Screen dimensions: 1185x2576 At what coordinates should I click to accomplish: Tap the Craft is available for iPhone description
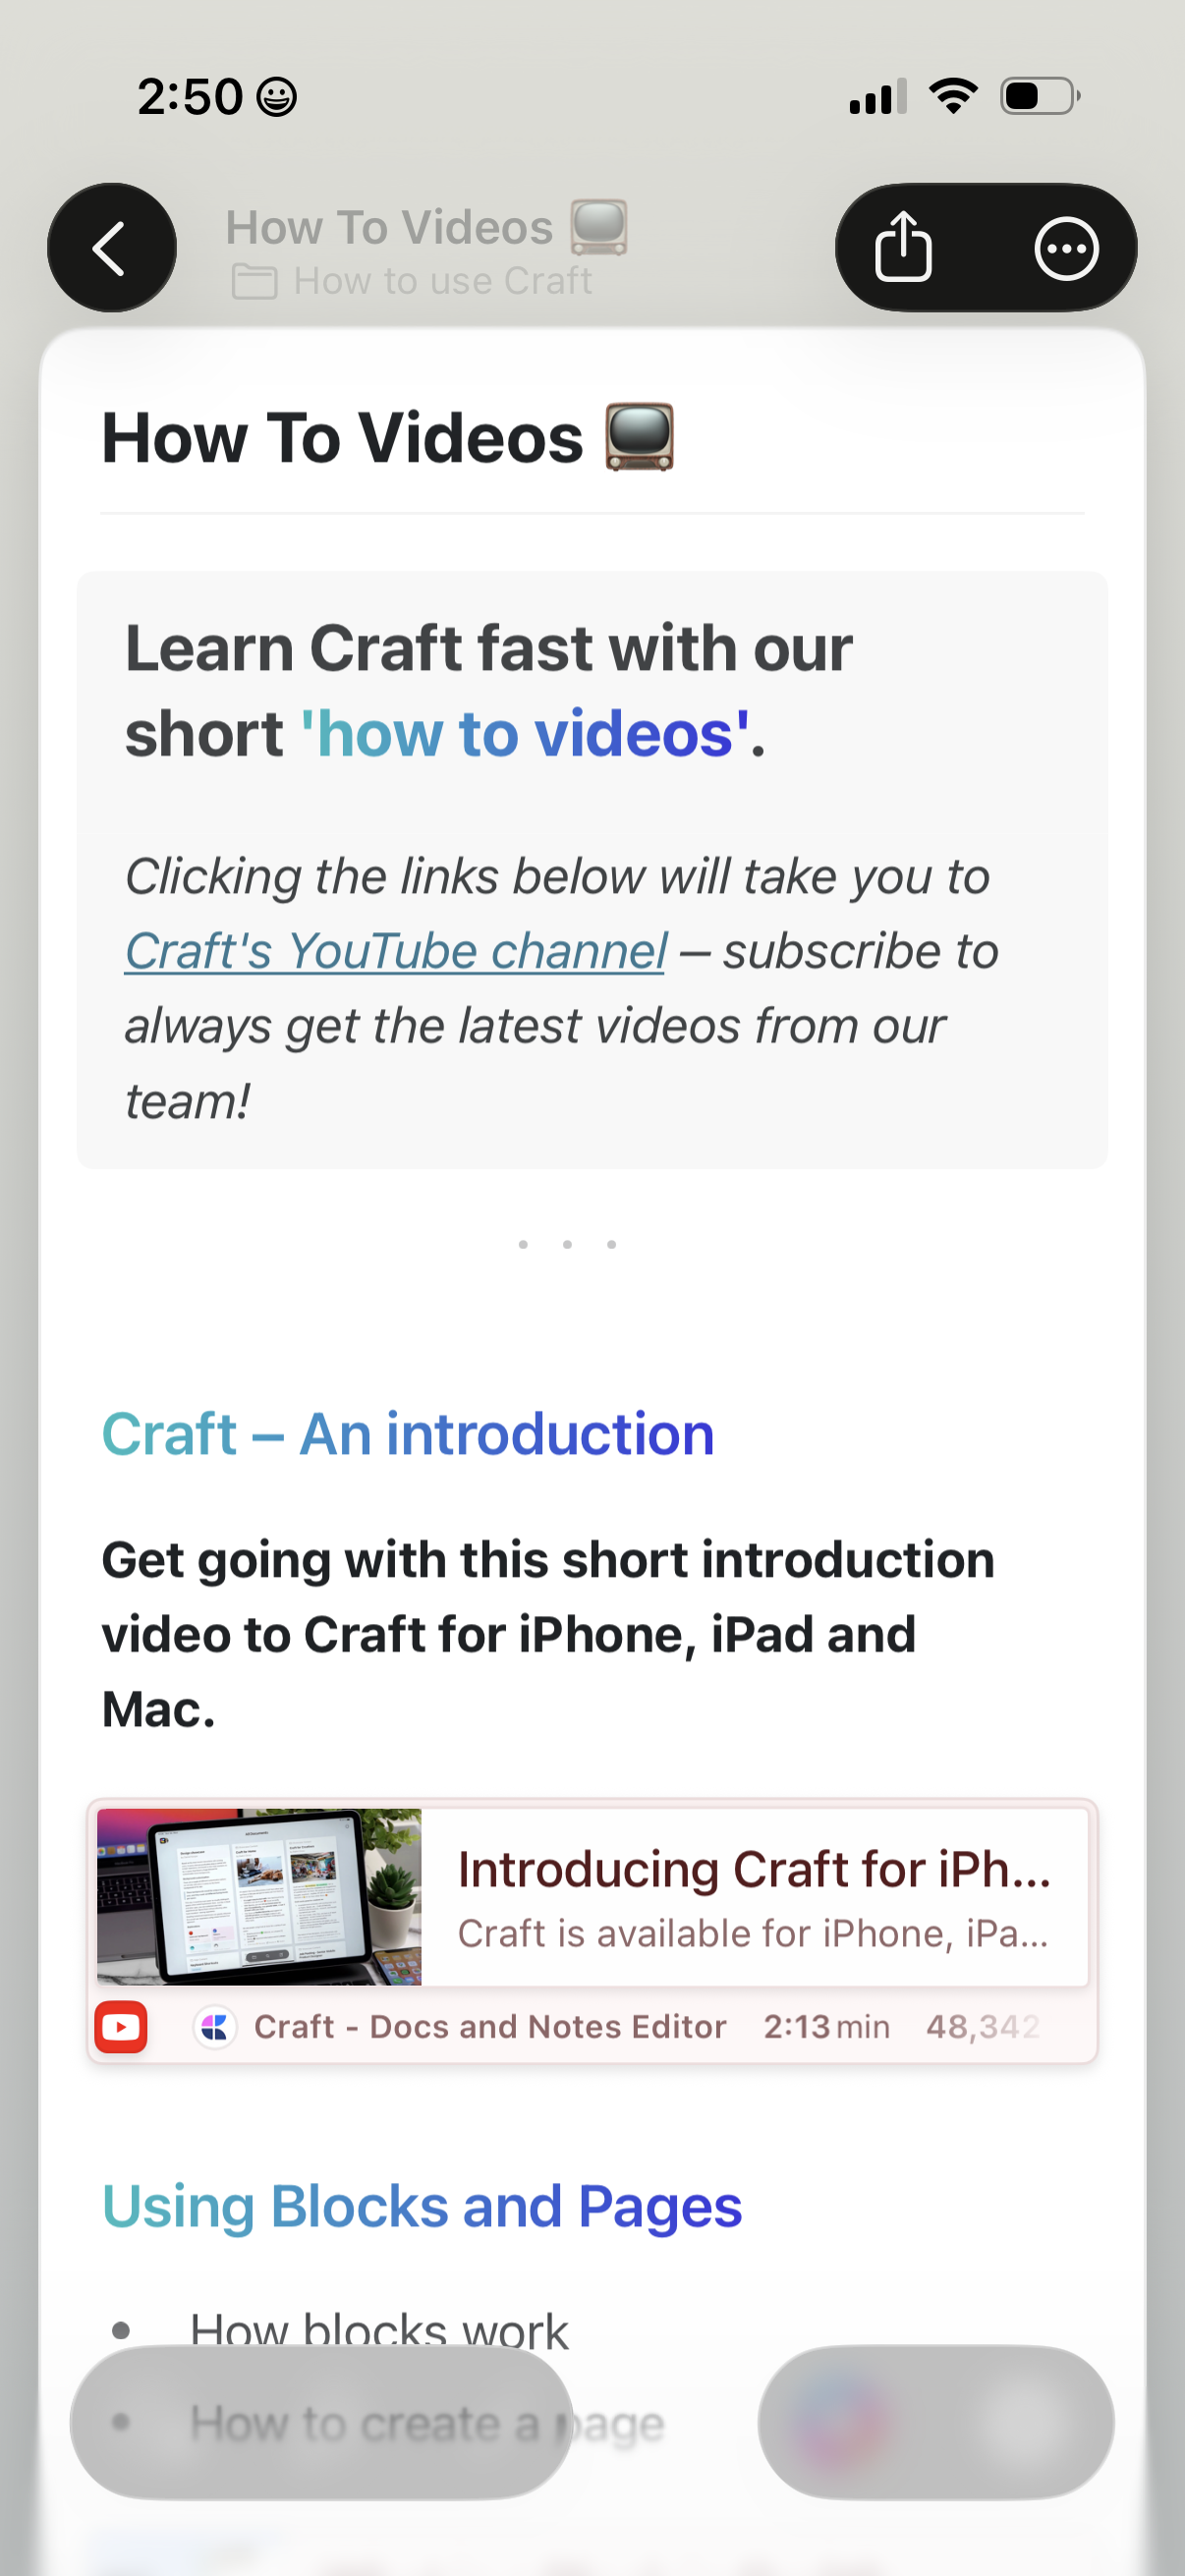[752, 1933]
